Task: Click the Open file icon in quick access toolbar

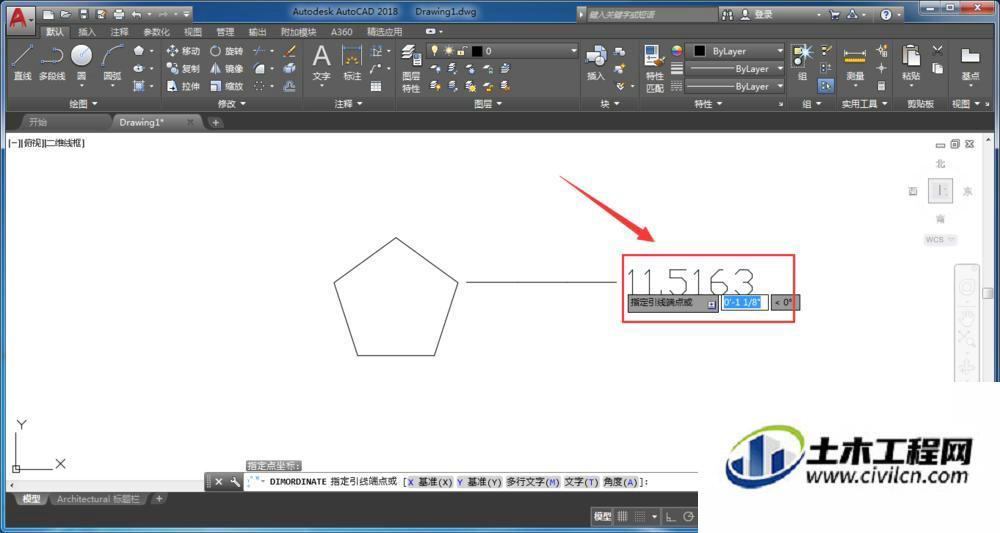Action: coord(66,14)
